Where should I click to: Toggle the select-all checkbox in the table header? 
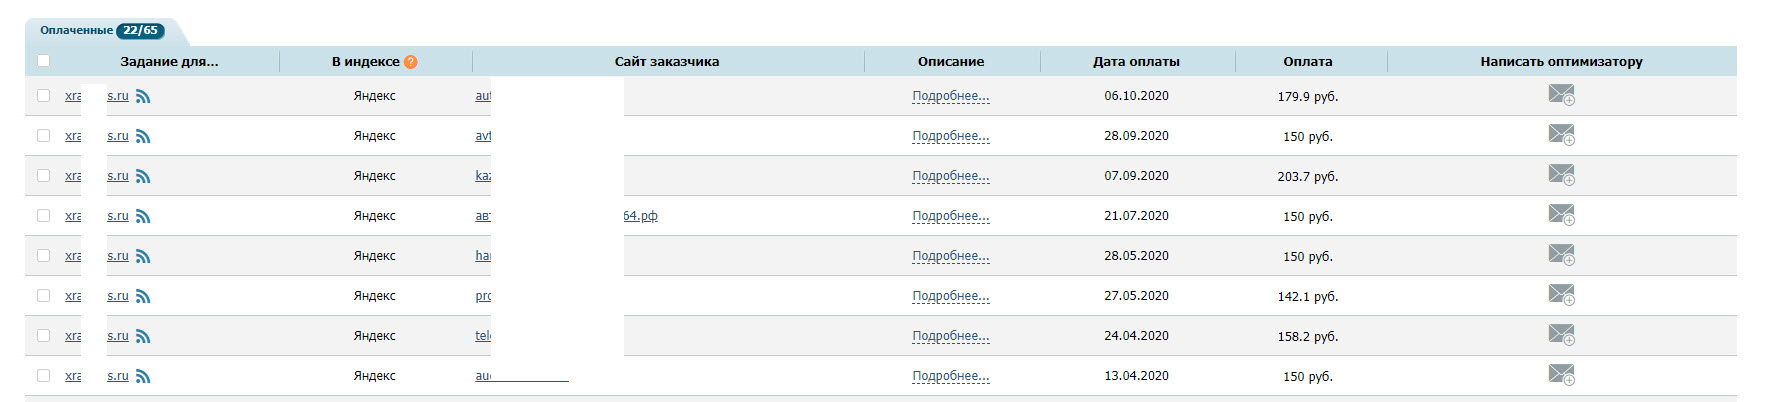(43, 61)
